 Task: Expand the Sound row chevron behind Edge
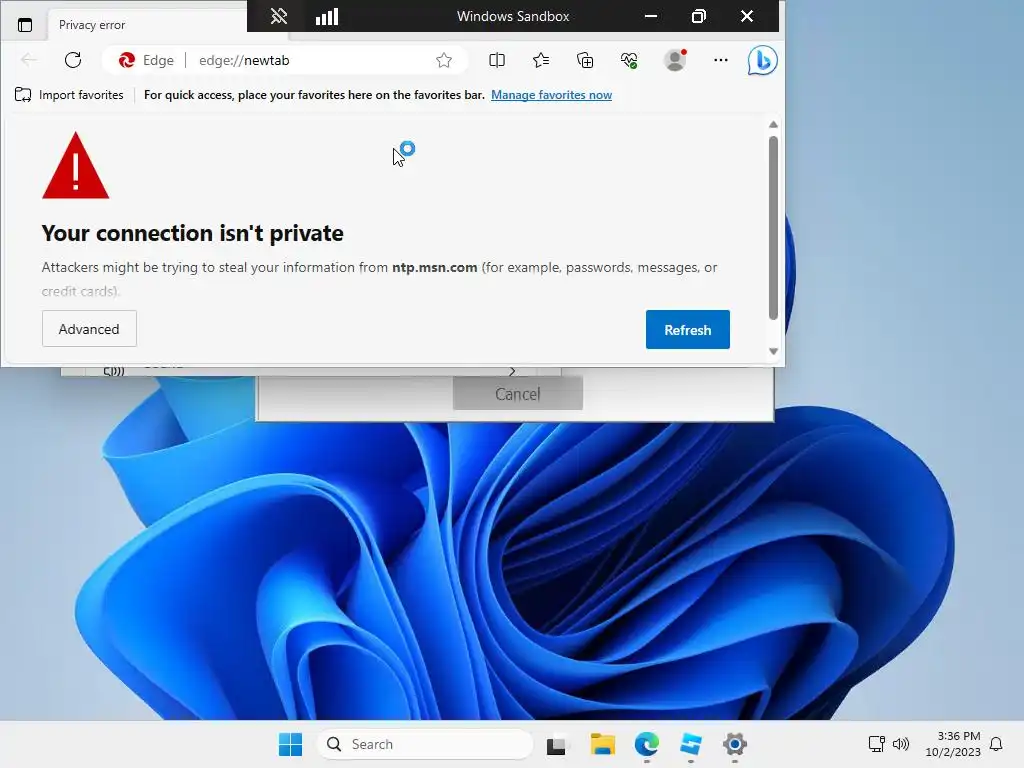[511, 371]
